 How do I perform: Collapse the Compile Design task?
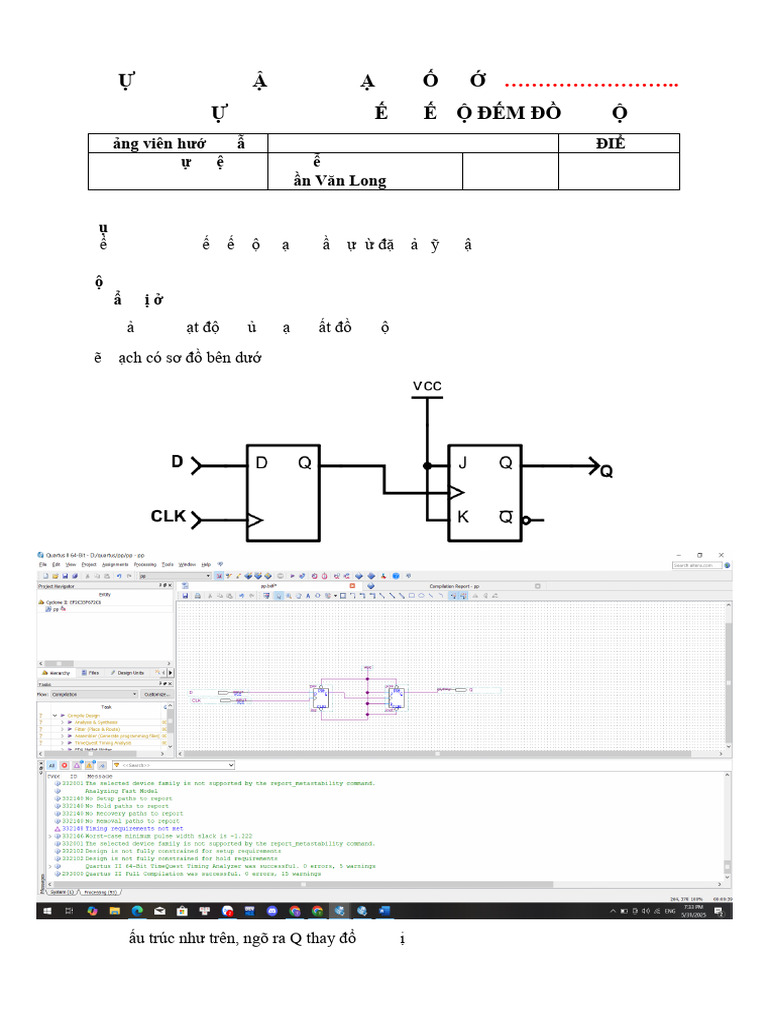(x=55, y=716)
